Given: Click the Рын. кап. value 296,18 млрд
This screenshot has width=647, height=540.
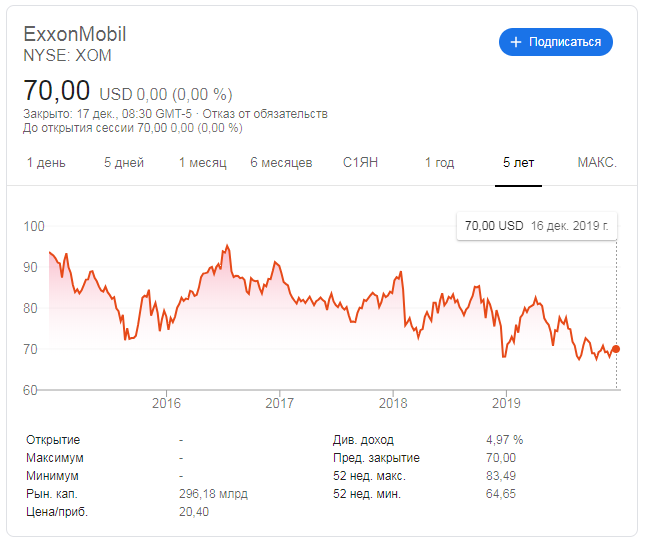Looking at the screenshot, I should 213,494.
